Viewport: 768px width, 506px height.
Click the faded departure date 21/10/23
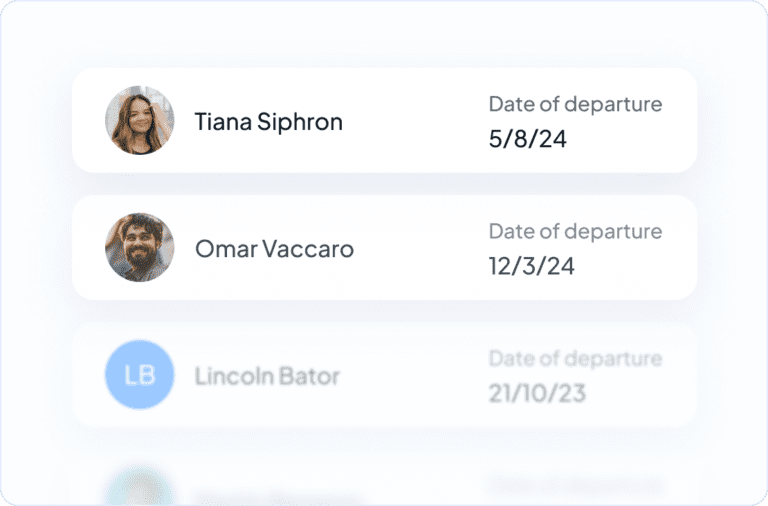coord(537,393)
